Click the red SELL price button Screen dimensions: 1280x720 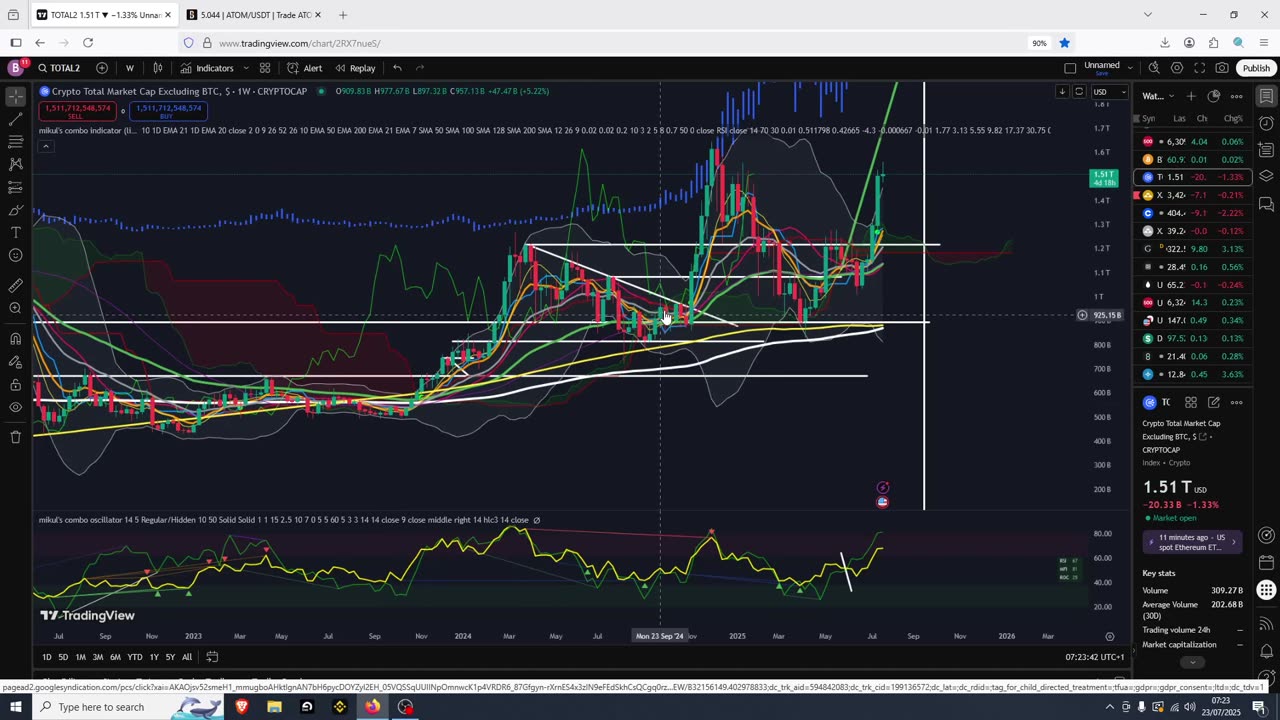pyautogui.click(x=75, y=111)
